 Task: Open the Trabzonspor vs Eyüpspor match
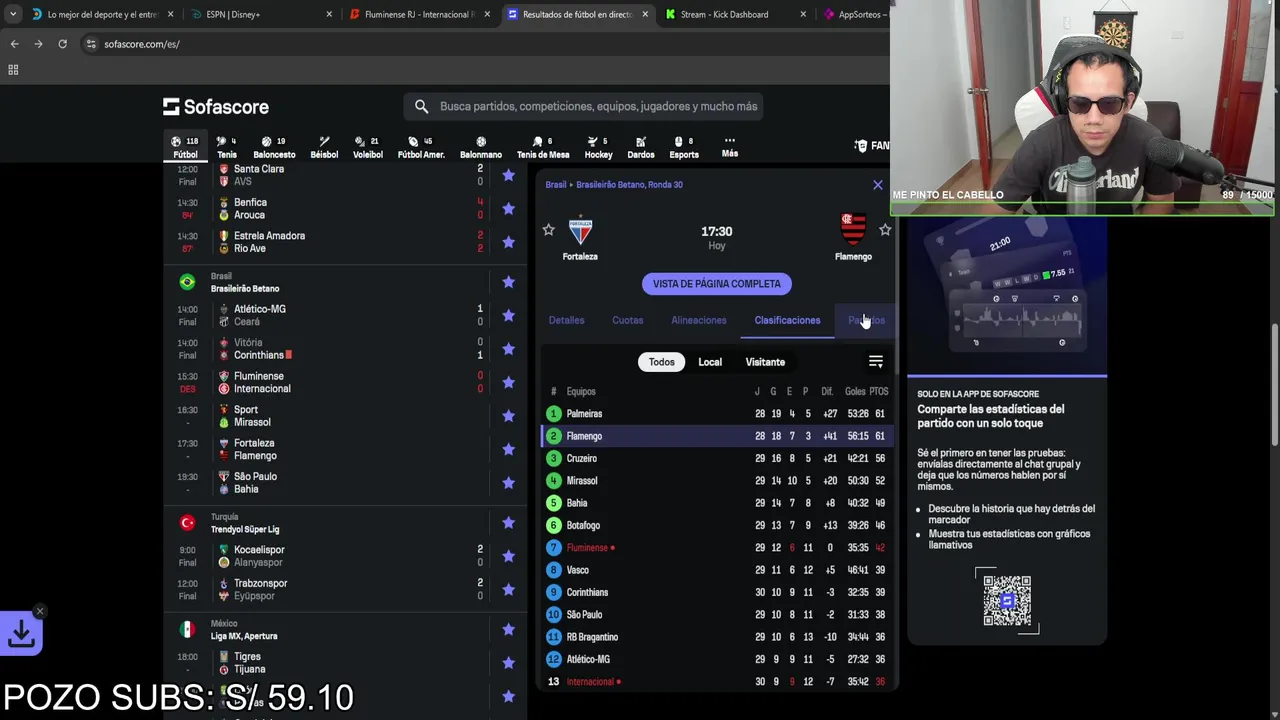pyautogui.click(x=345, y=589)
